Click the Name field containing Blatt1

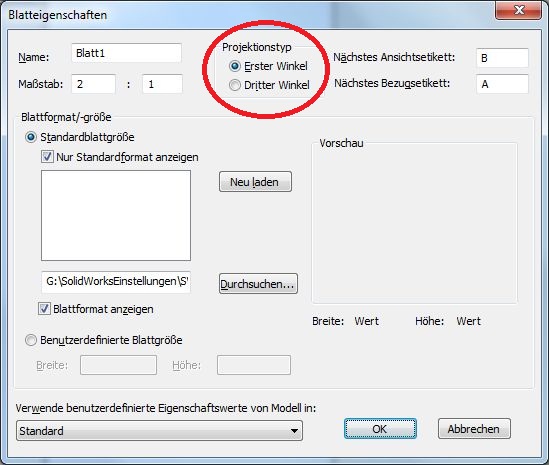tap(126, 53)
